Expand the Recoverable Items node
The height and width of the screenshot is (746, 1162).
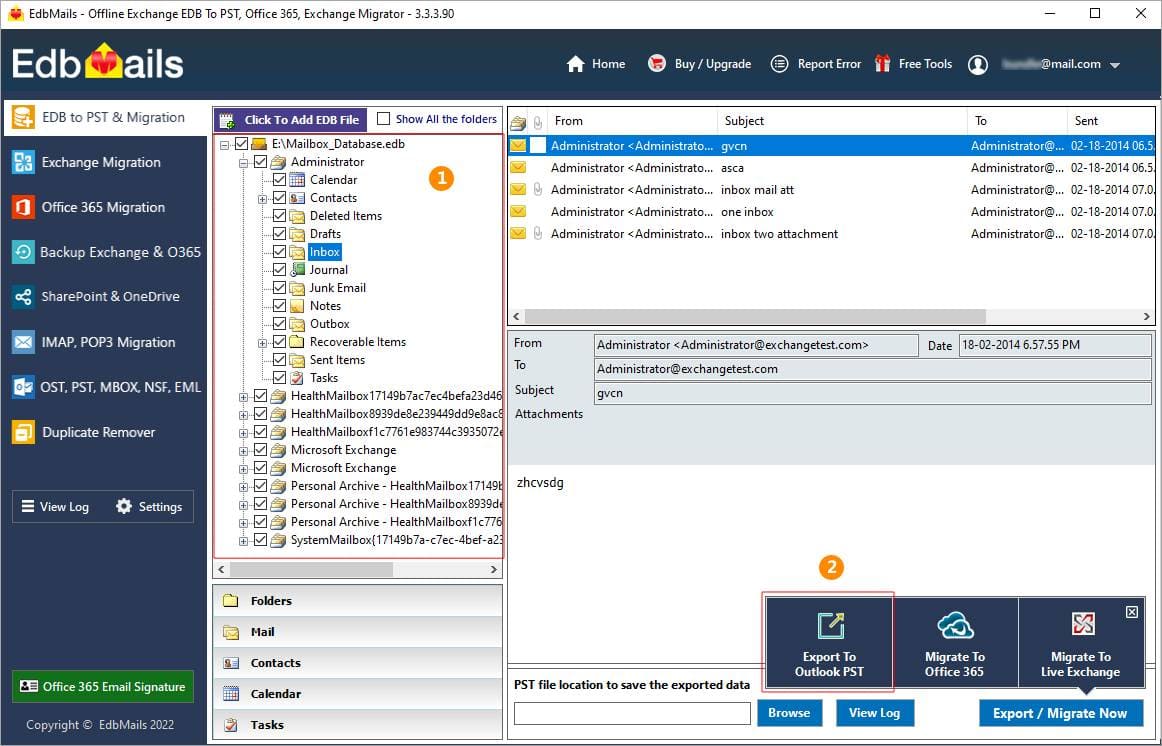[x=262, y=342]
